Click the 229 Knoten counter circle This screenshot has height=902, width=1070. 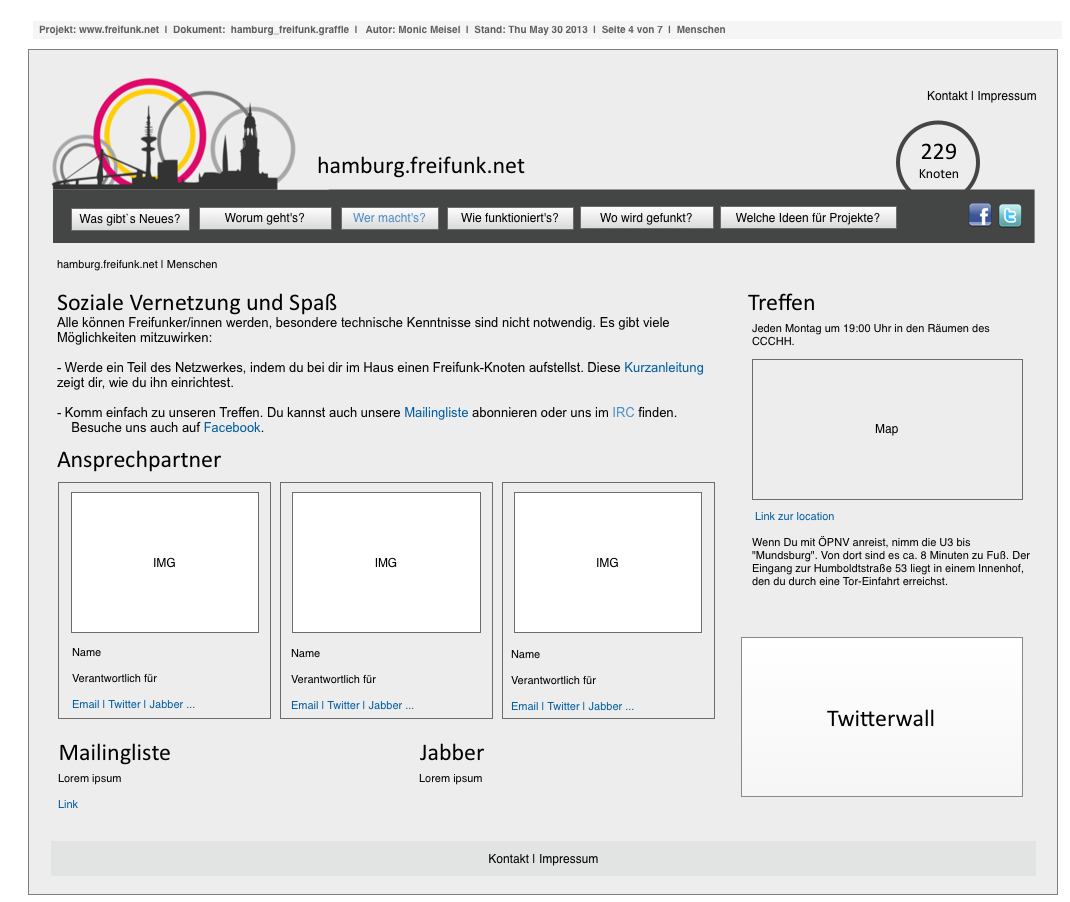click(x=938, y=159)
